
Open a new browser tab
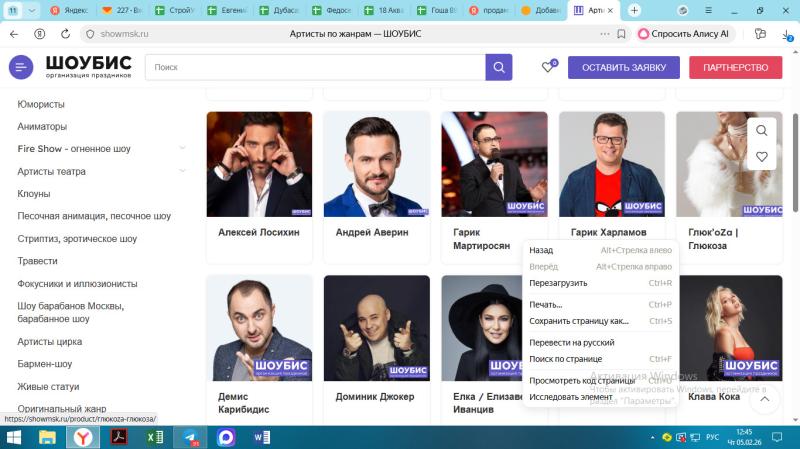coord(634,10)
